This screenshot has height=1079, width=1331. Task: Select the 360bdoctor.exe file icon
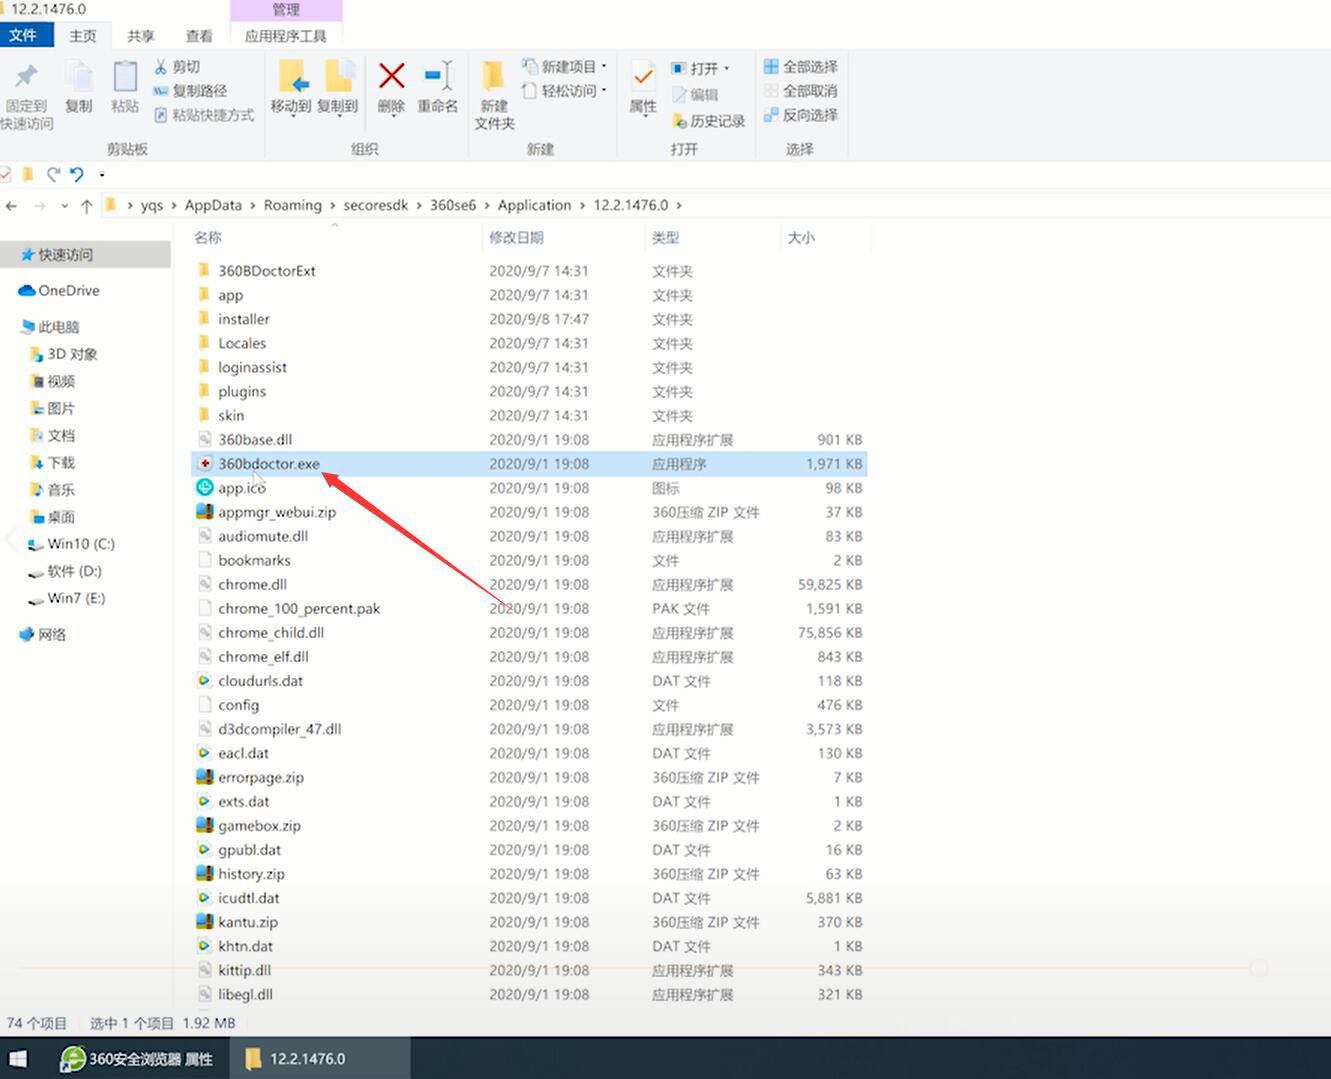[204, 464]
